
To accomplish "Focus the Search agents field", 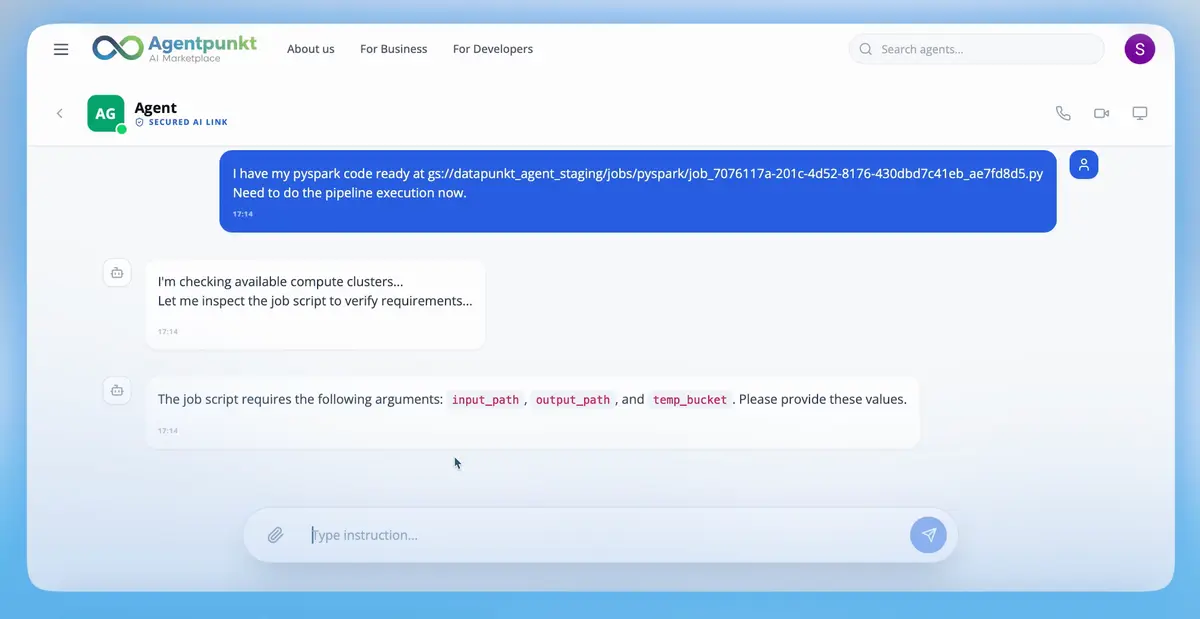I will click(976, 49).
